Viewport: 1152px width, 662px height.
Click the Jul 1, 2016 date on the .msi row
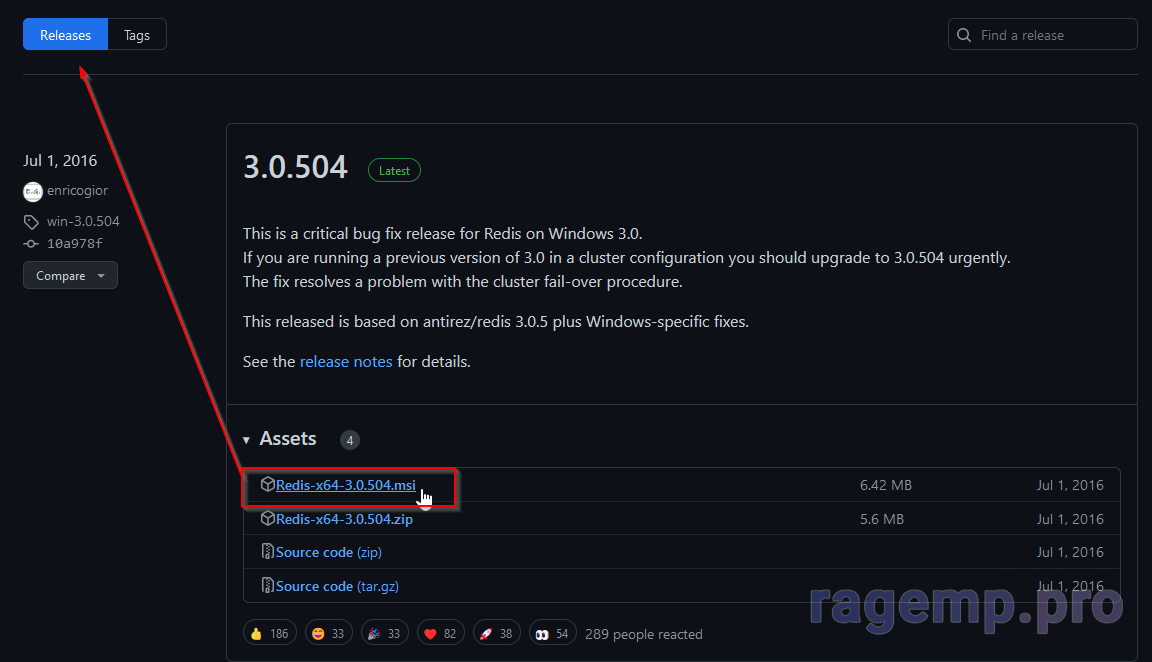(x=1070, y=485)
